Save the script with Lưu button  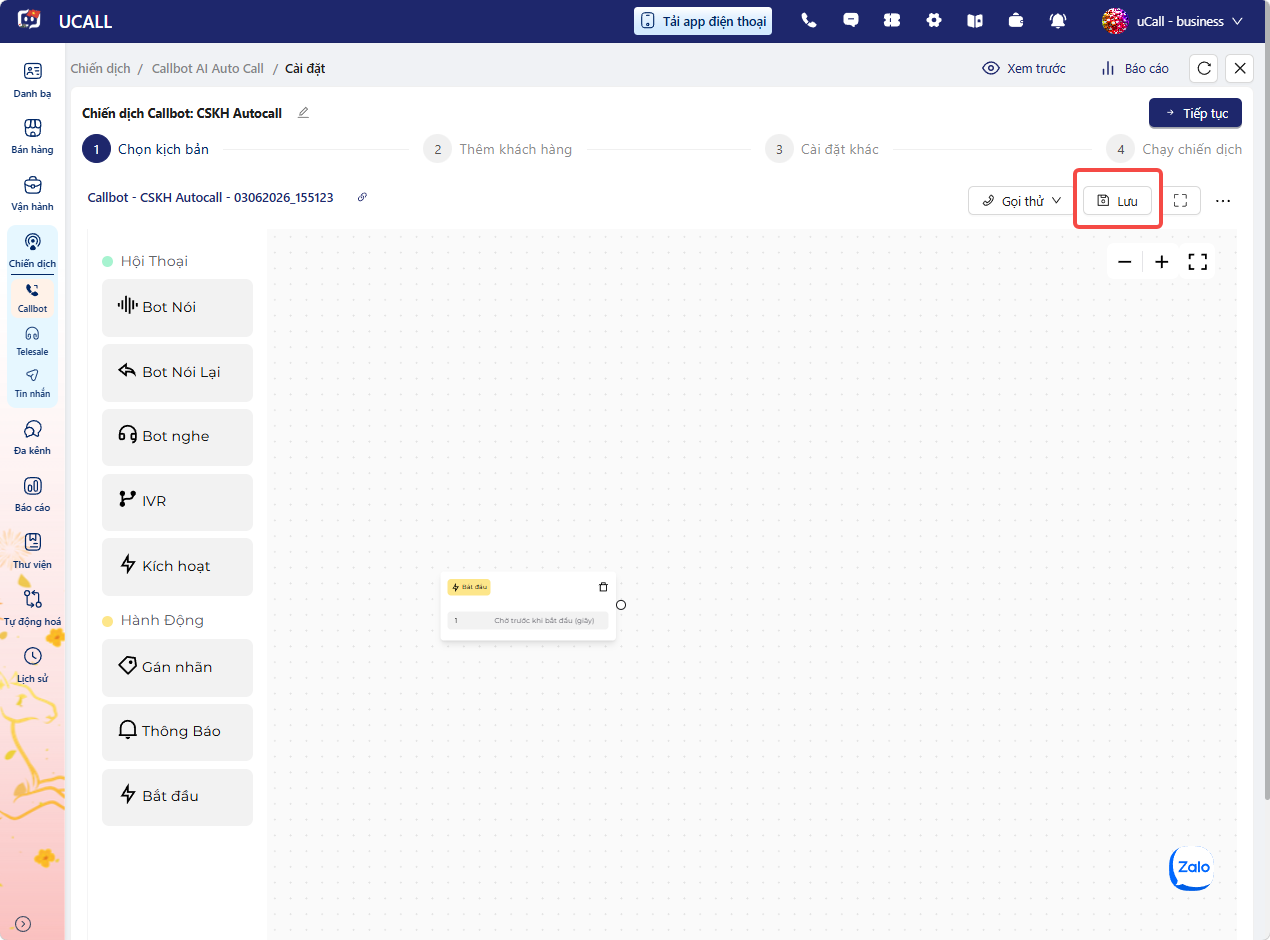tap(1117, 200)
